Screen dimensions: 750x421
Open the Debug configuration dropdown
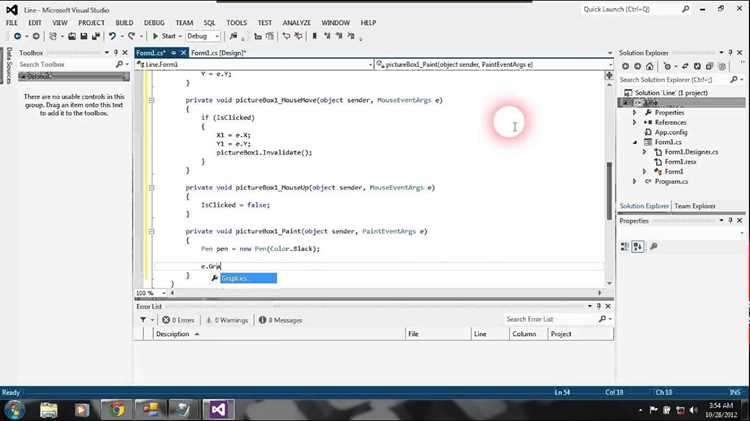tap(203, 36)
